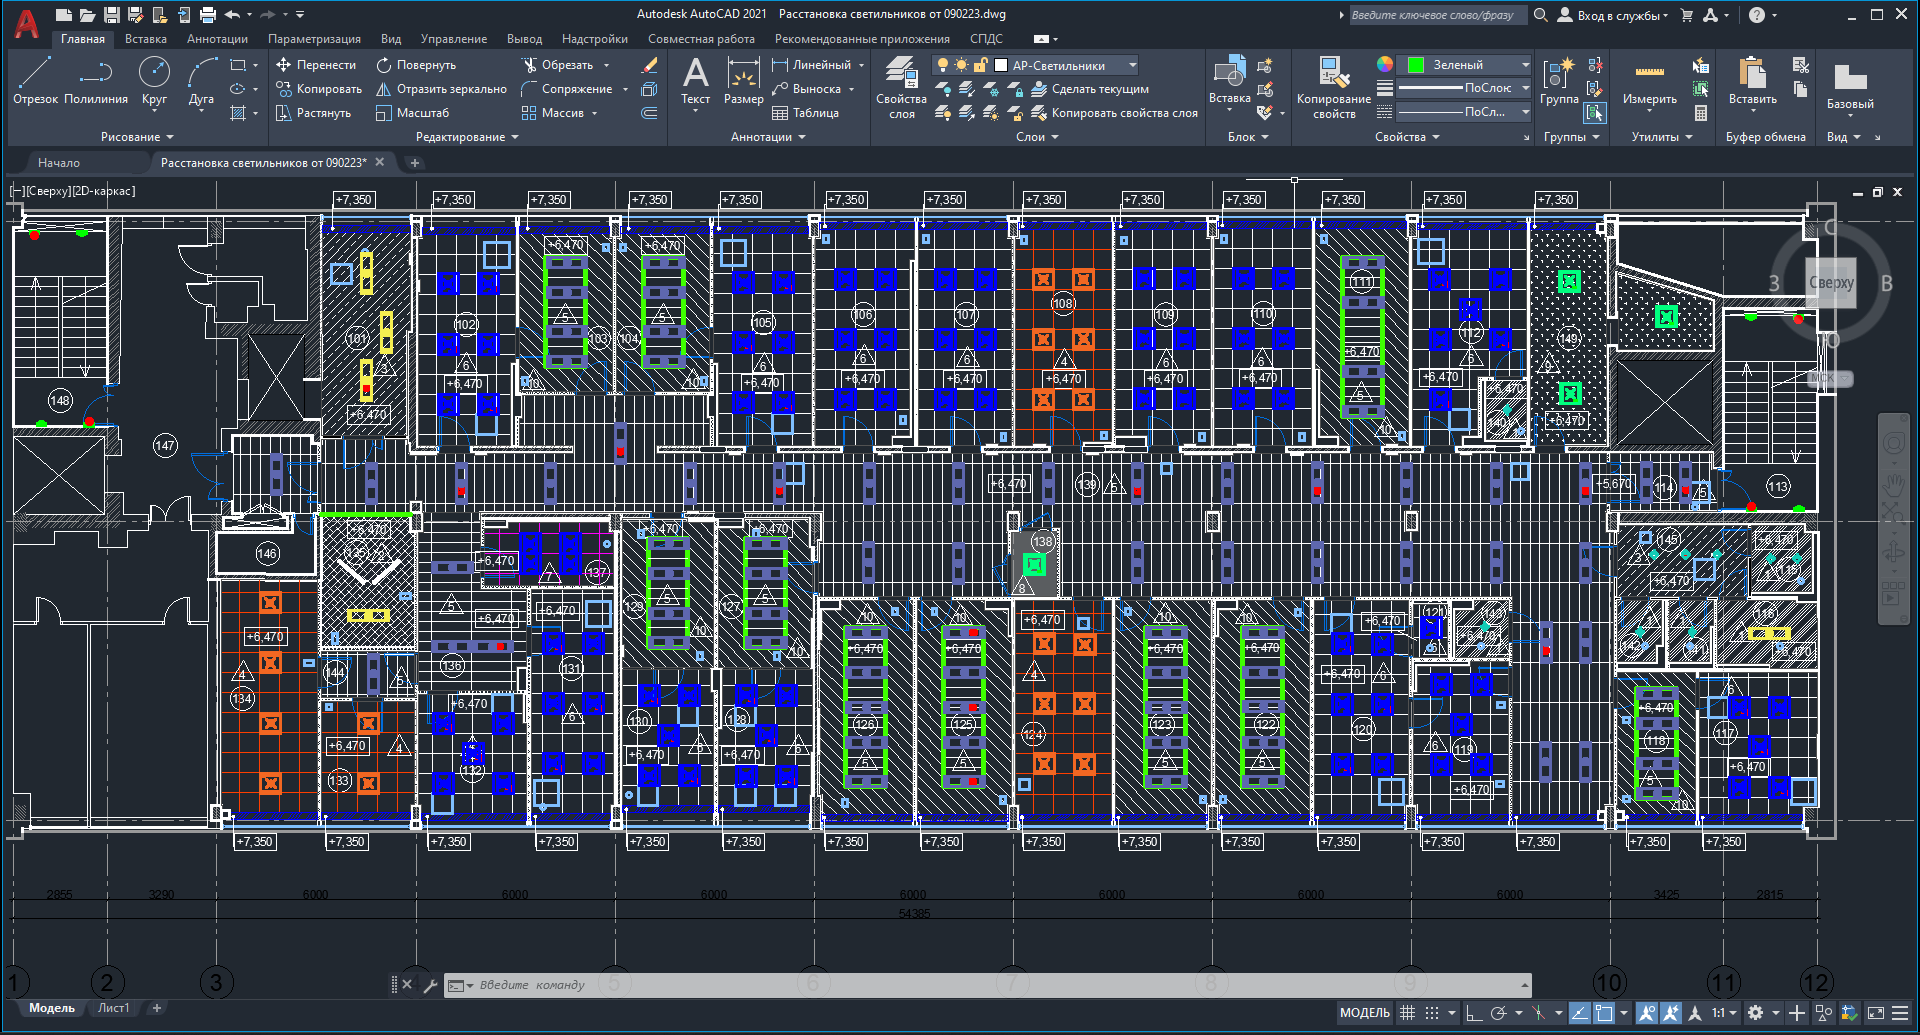Click the Open file folder icon
This screenshot has width=1920, height=1035.
tap(87, 14)
